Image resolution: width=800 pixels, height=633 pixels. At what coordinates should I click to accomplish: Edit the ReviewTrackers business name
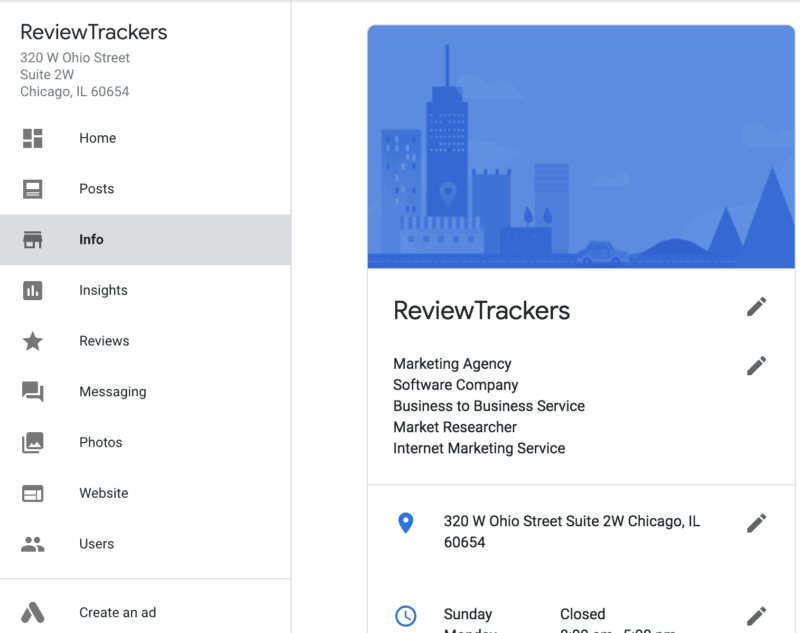click(757, 307)
